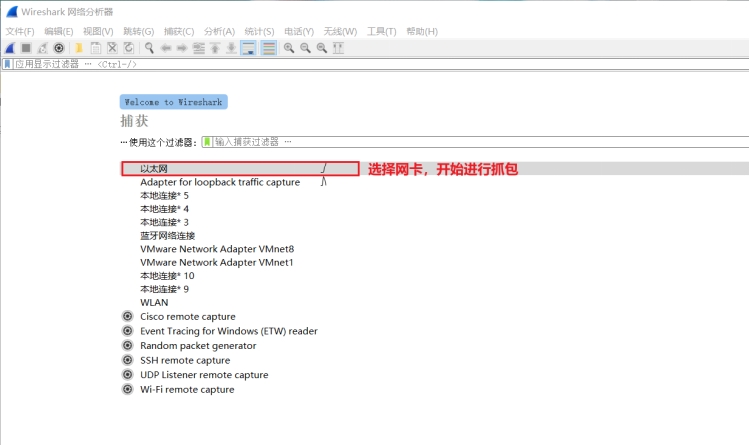Open 捕获(C) menu
The width and height of the screenshot is (750, 445).
179,32
